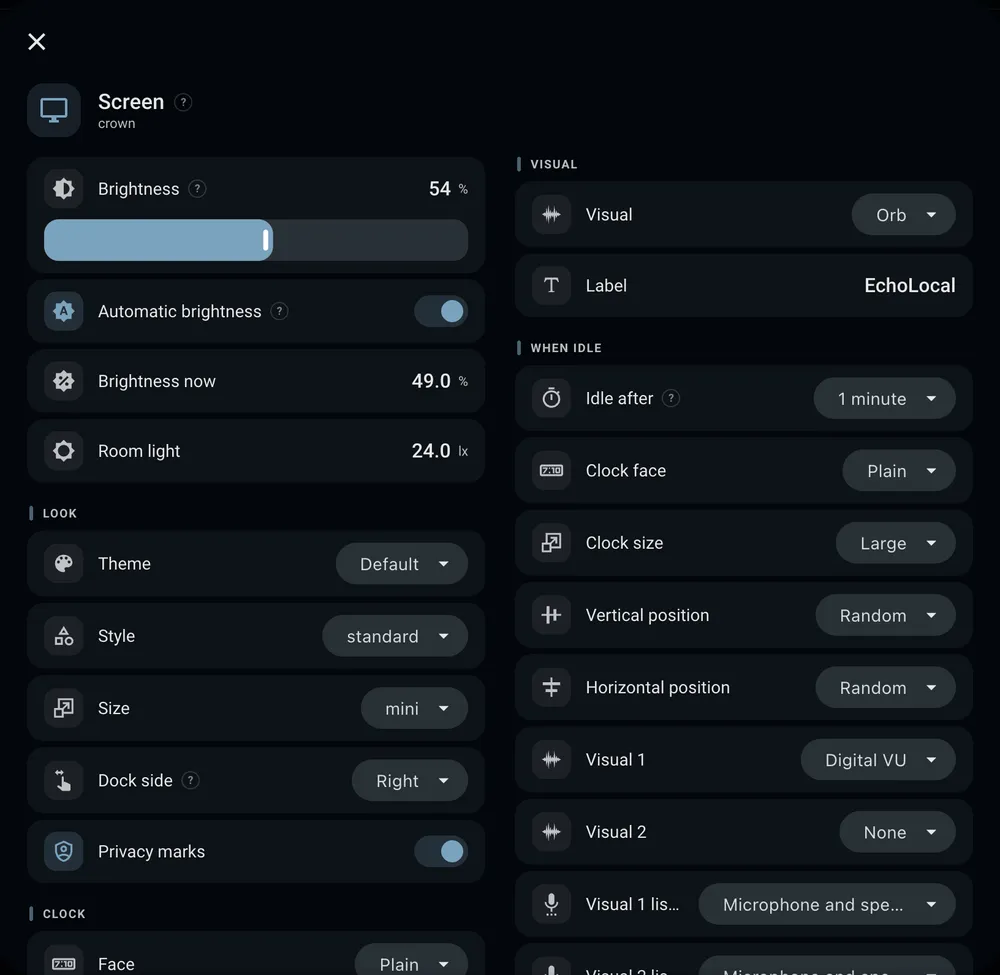The image size is (1000, 975).
Task: Open the Dock side Right dropdown
Action: pos(410,781)
